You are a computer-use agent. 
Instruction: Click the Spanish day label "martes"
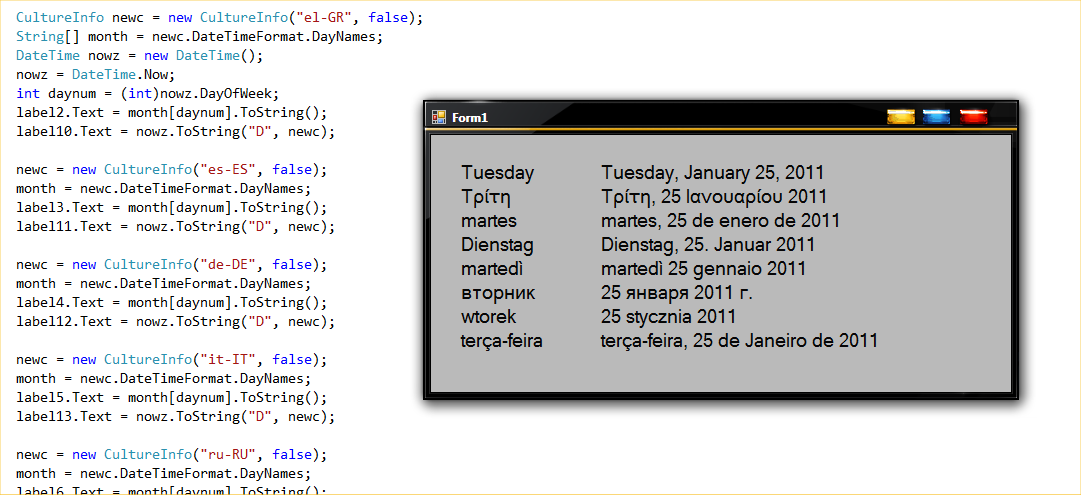click(489, 221)
